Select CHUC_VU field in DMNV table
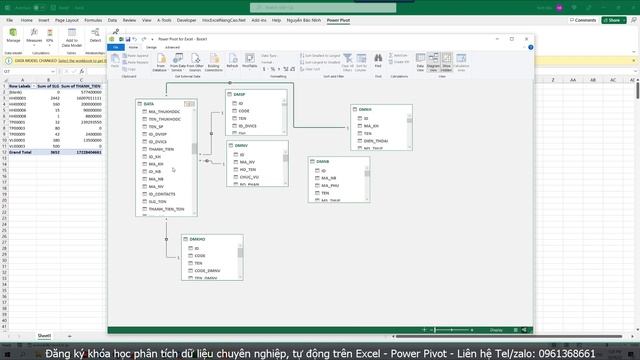Screen dimensions: 640x360 coord(249,177)
